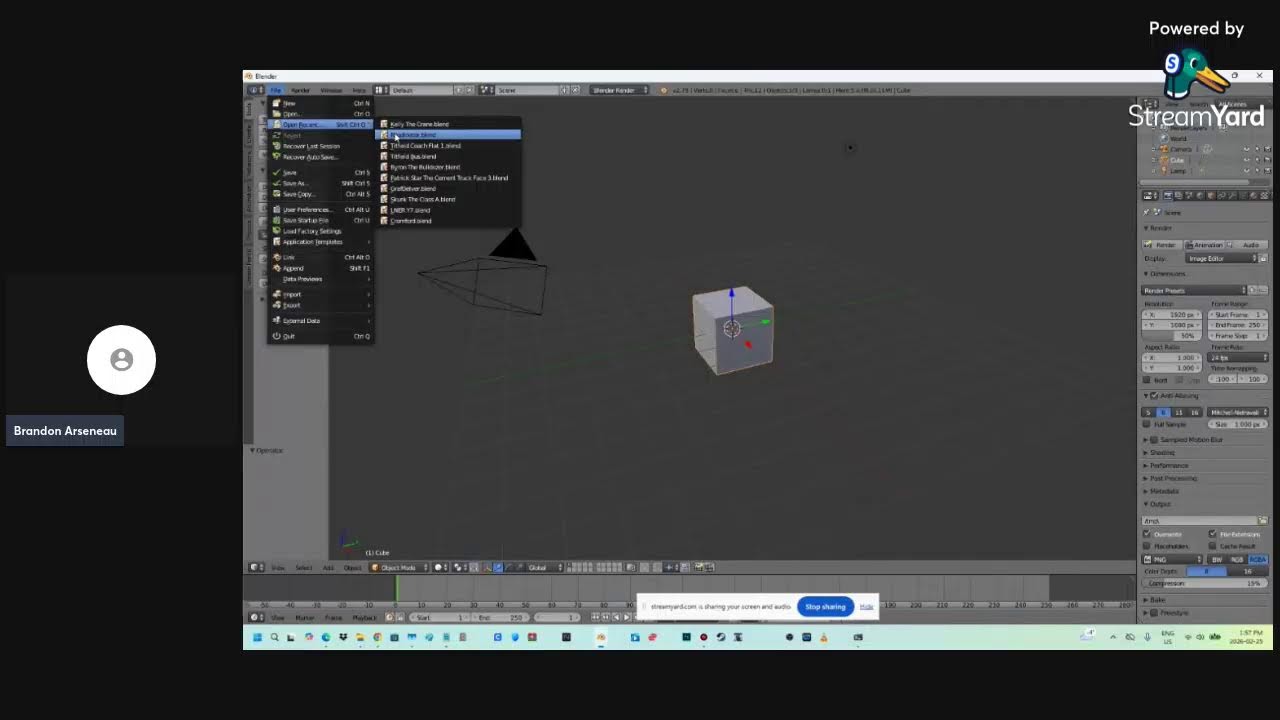This screenshot has height=720, width=1280.
Task: Expand the Bake panel
Action: pyautogui.click(x=1158, y=600)
